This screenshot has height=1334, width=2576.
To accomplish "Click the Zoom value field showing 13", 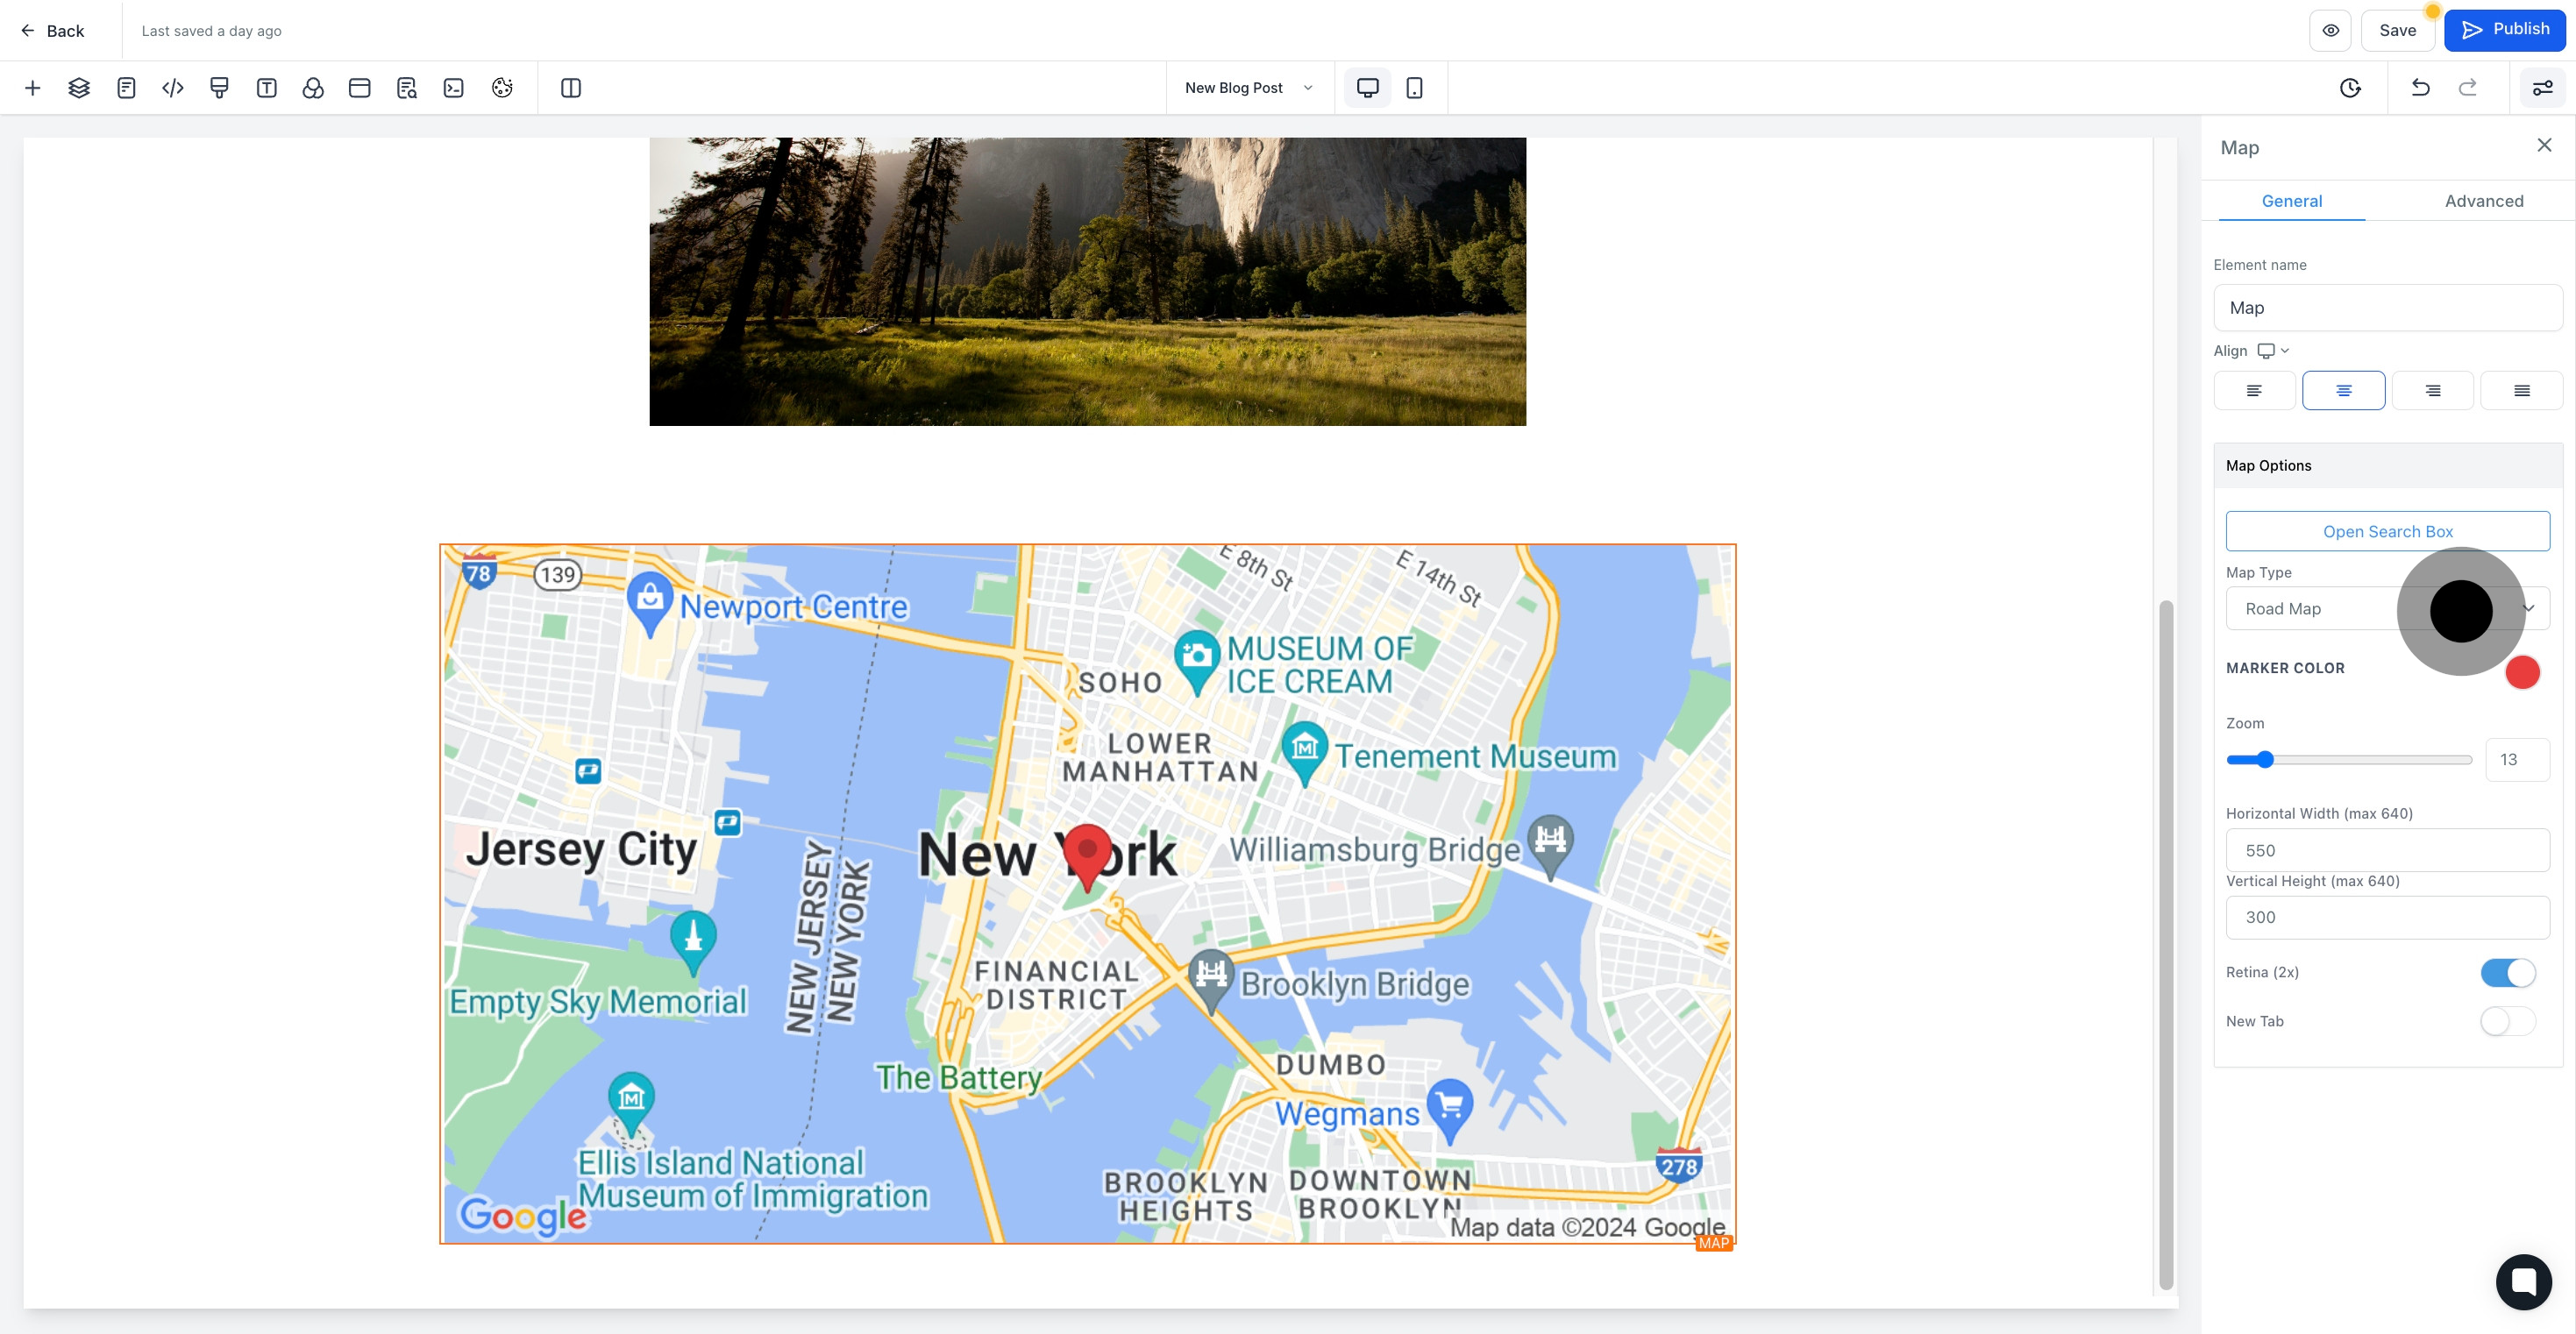I will (2517, 760).
